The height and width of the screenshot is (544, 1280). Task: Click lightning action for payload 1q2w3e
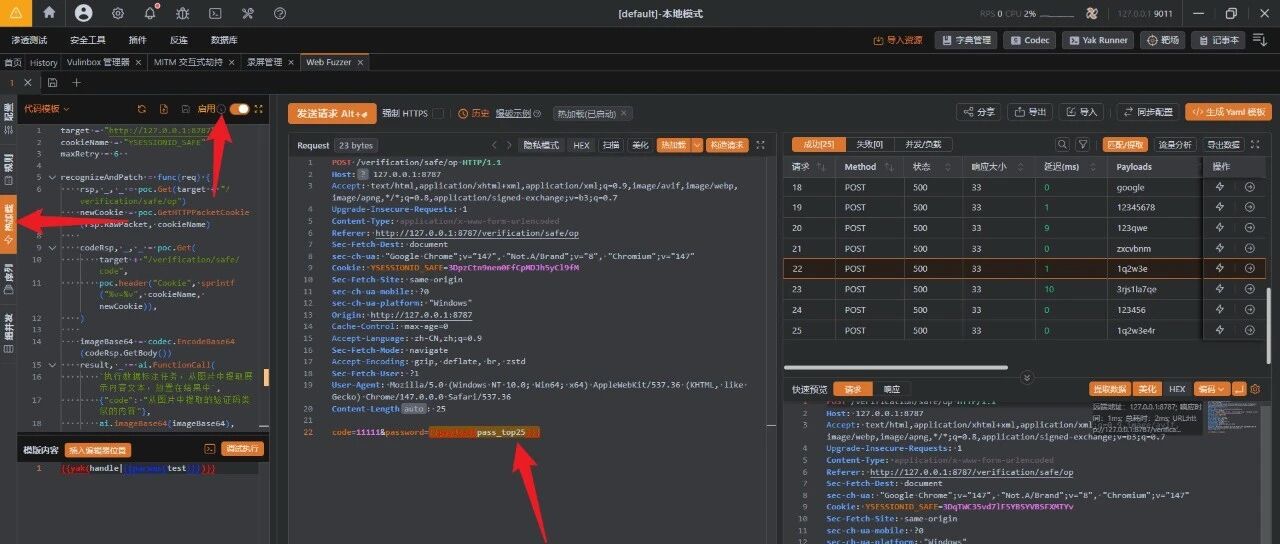pyautogui.click(x=1219, y=268)
